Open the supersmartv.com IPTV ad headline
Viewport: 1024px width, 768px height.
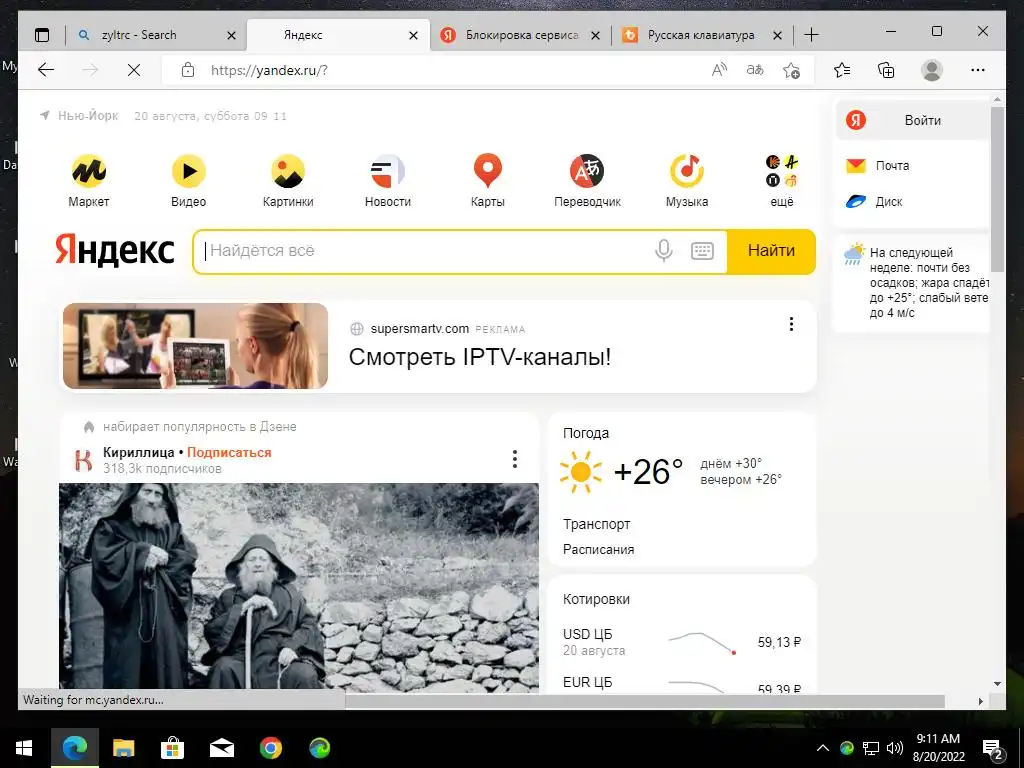[x=480, y=357]
